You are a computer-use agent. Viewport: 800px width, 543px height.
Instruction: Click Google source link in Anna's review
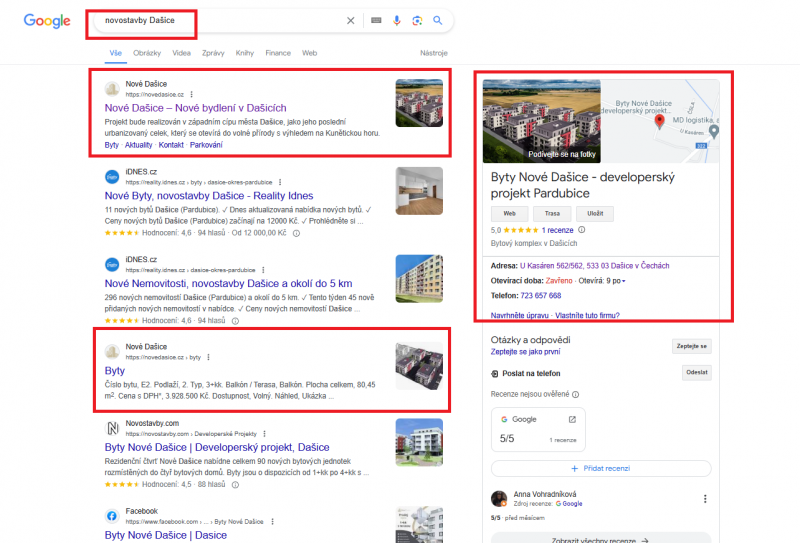point(569,504)
